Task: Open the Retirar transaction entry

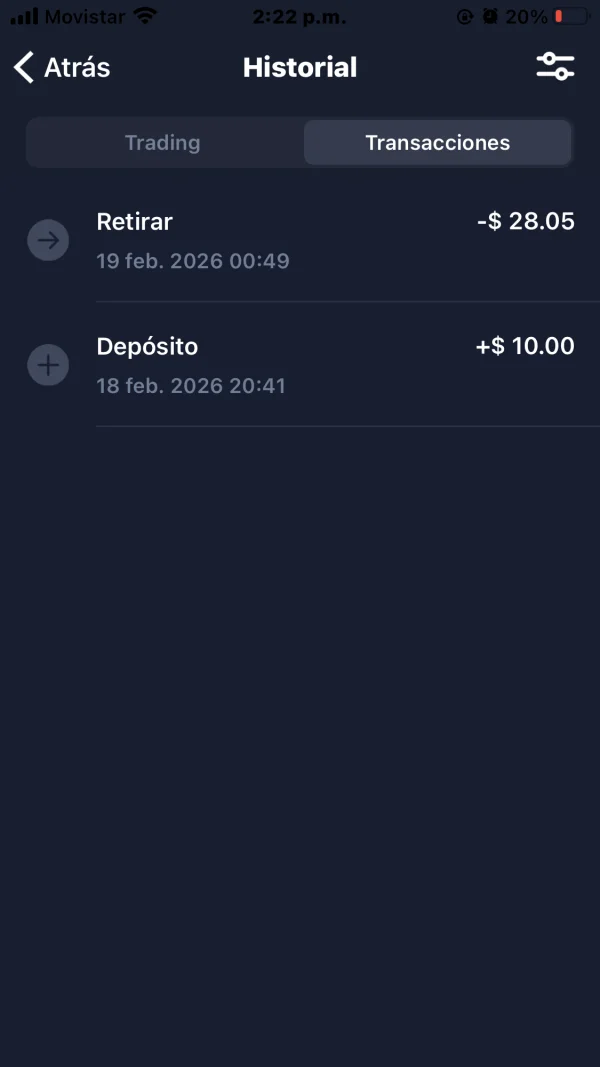Action: 135,222
